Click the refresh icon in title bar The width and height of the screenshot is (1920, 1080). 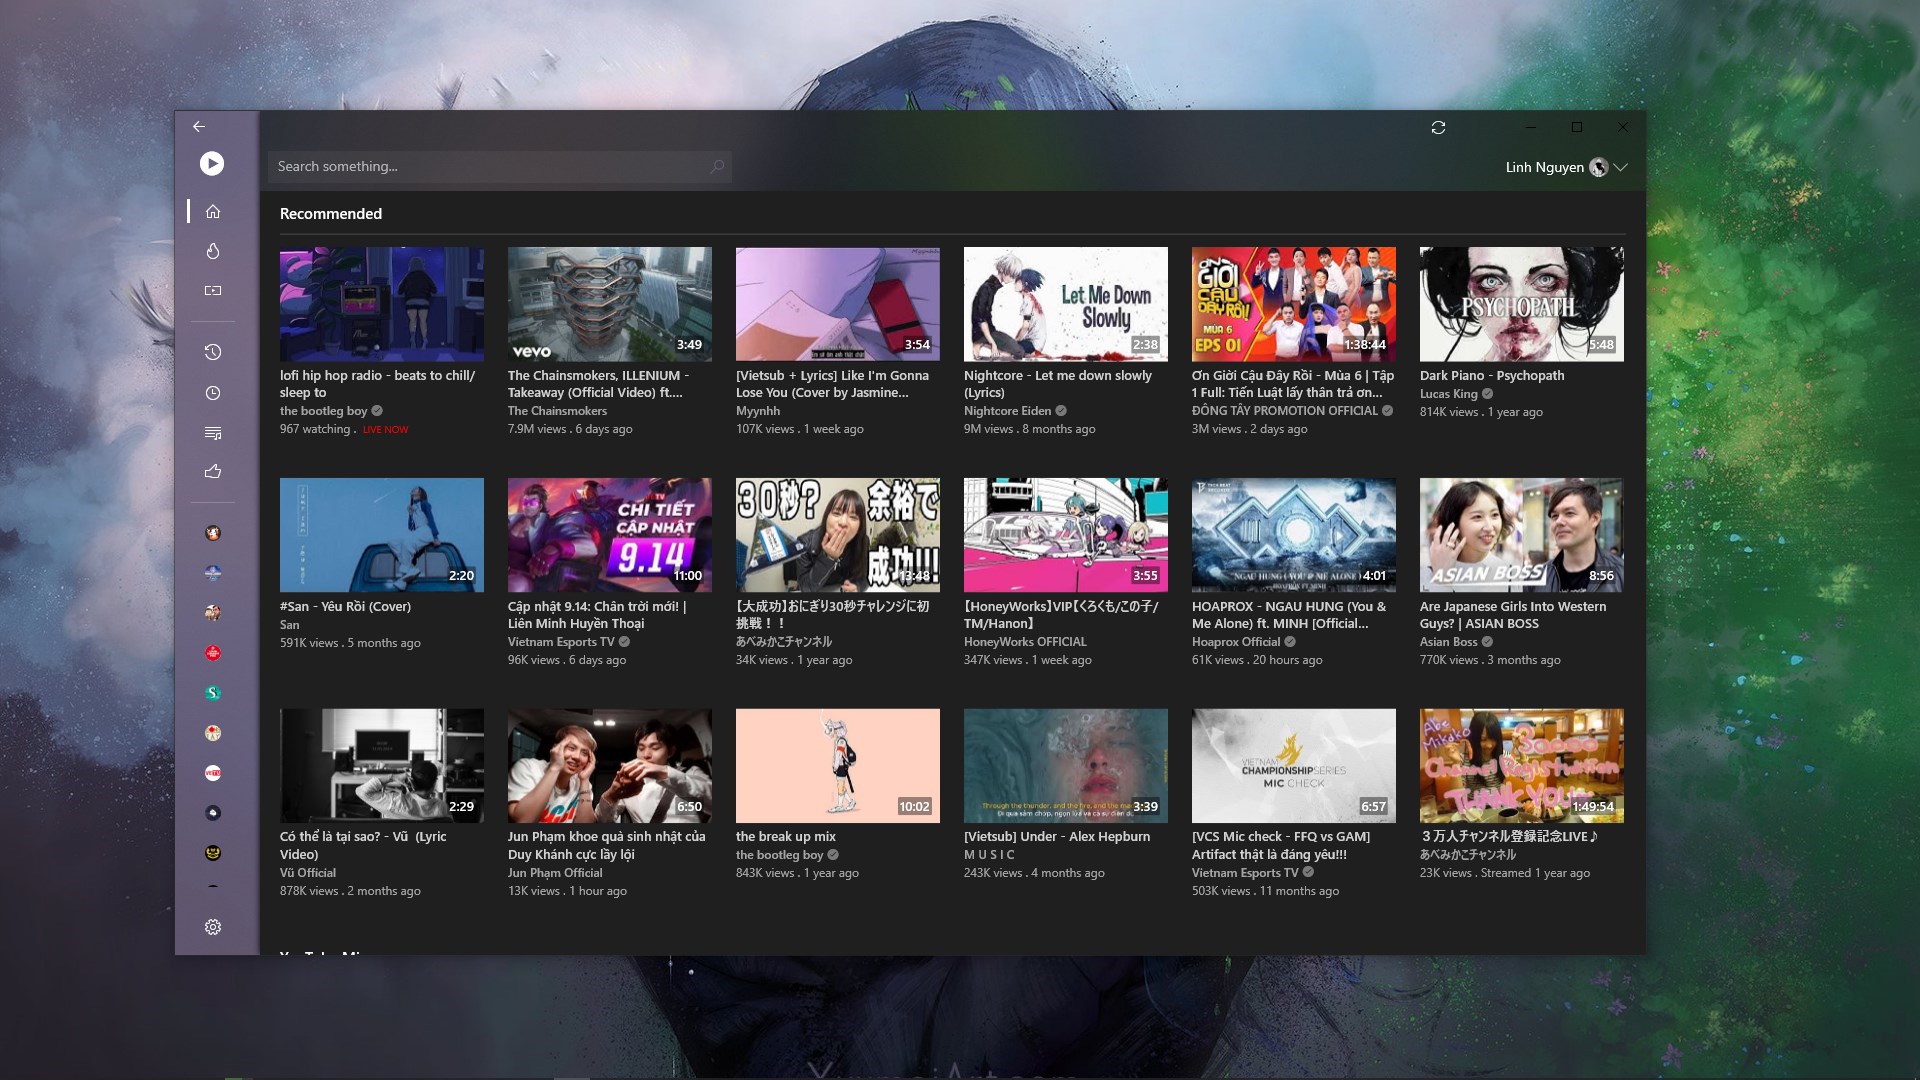1438,128
